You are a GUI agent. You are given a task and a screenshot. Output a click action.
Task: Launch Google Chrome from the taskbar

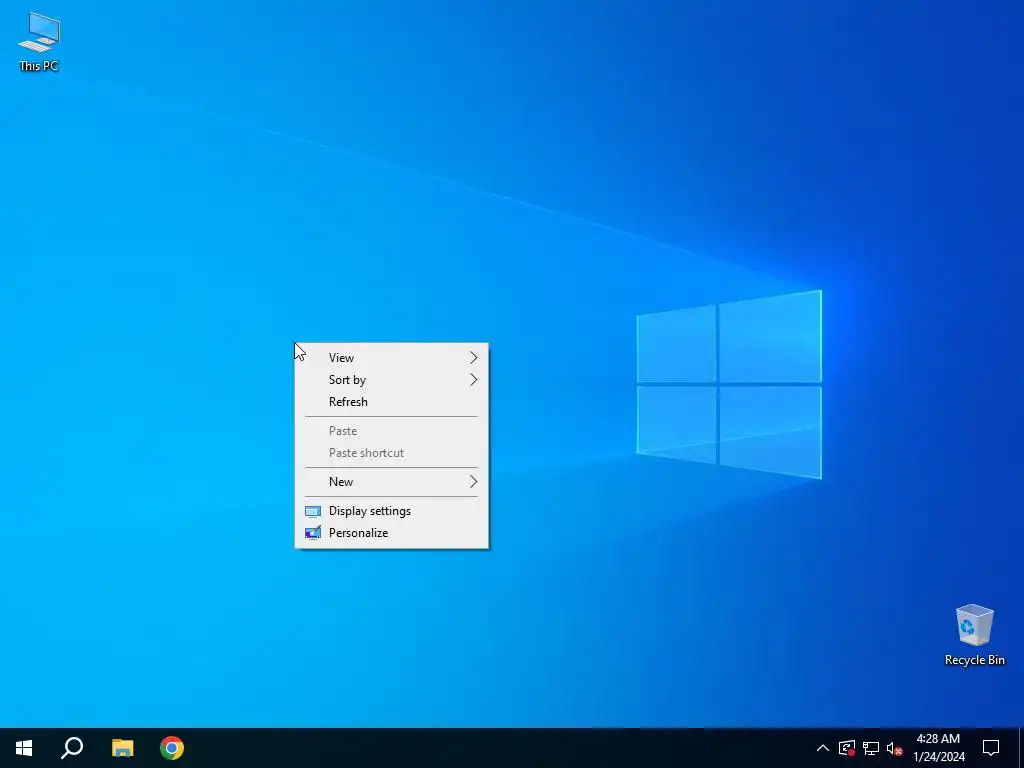point(172,748)
